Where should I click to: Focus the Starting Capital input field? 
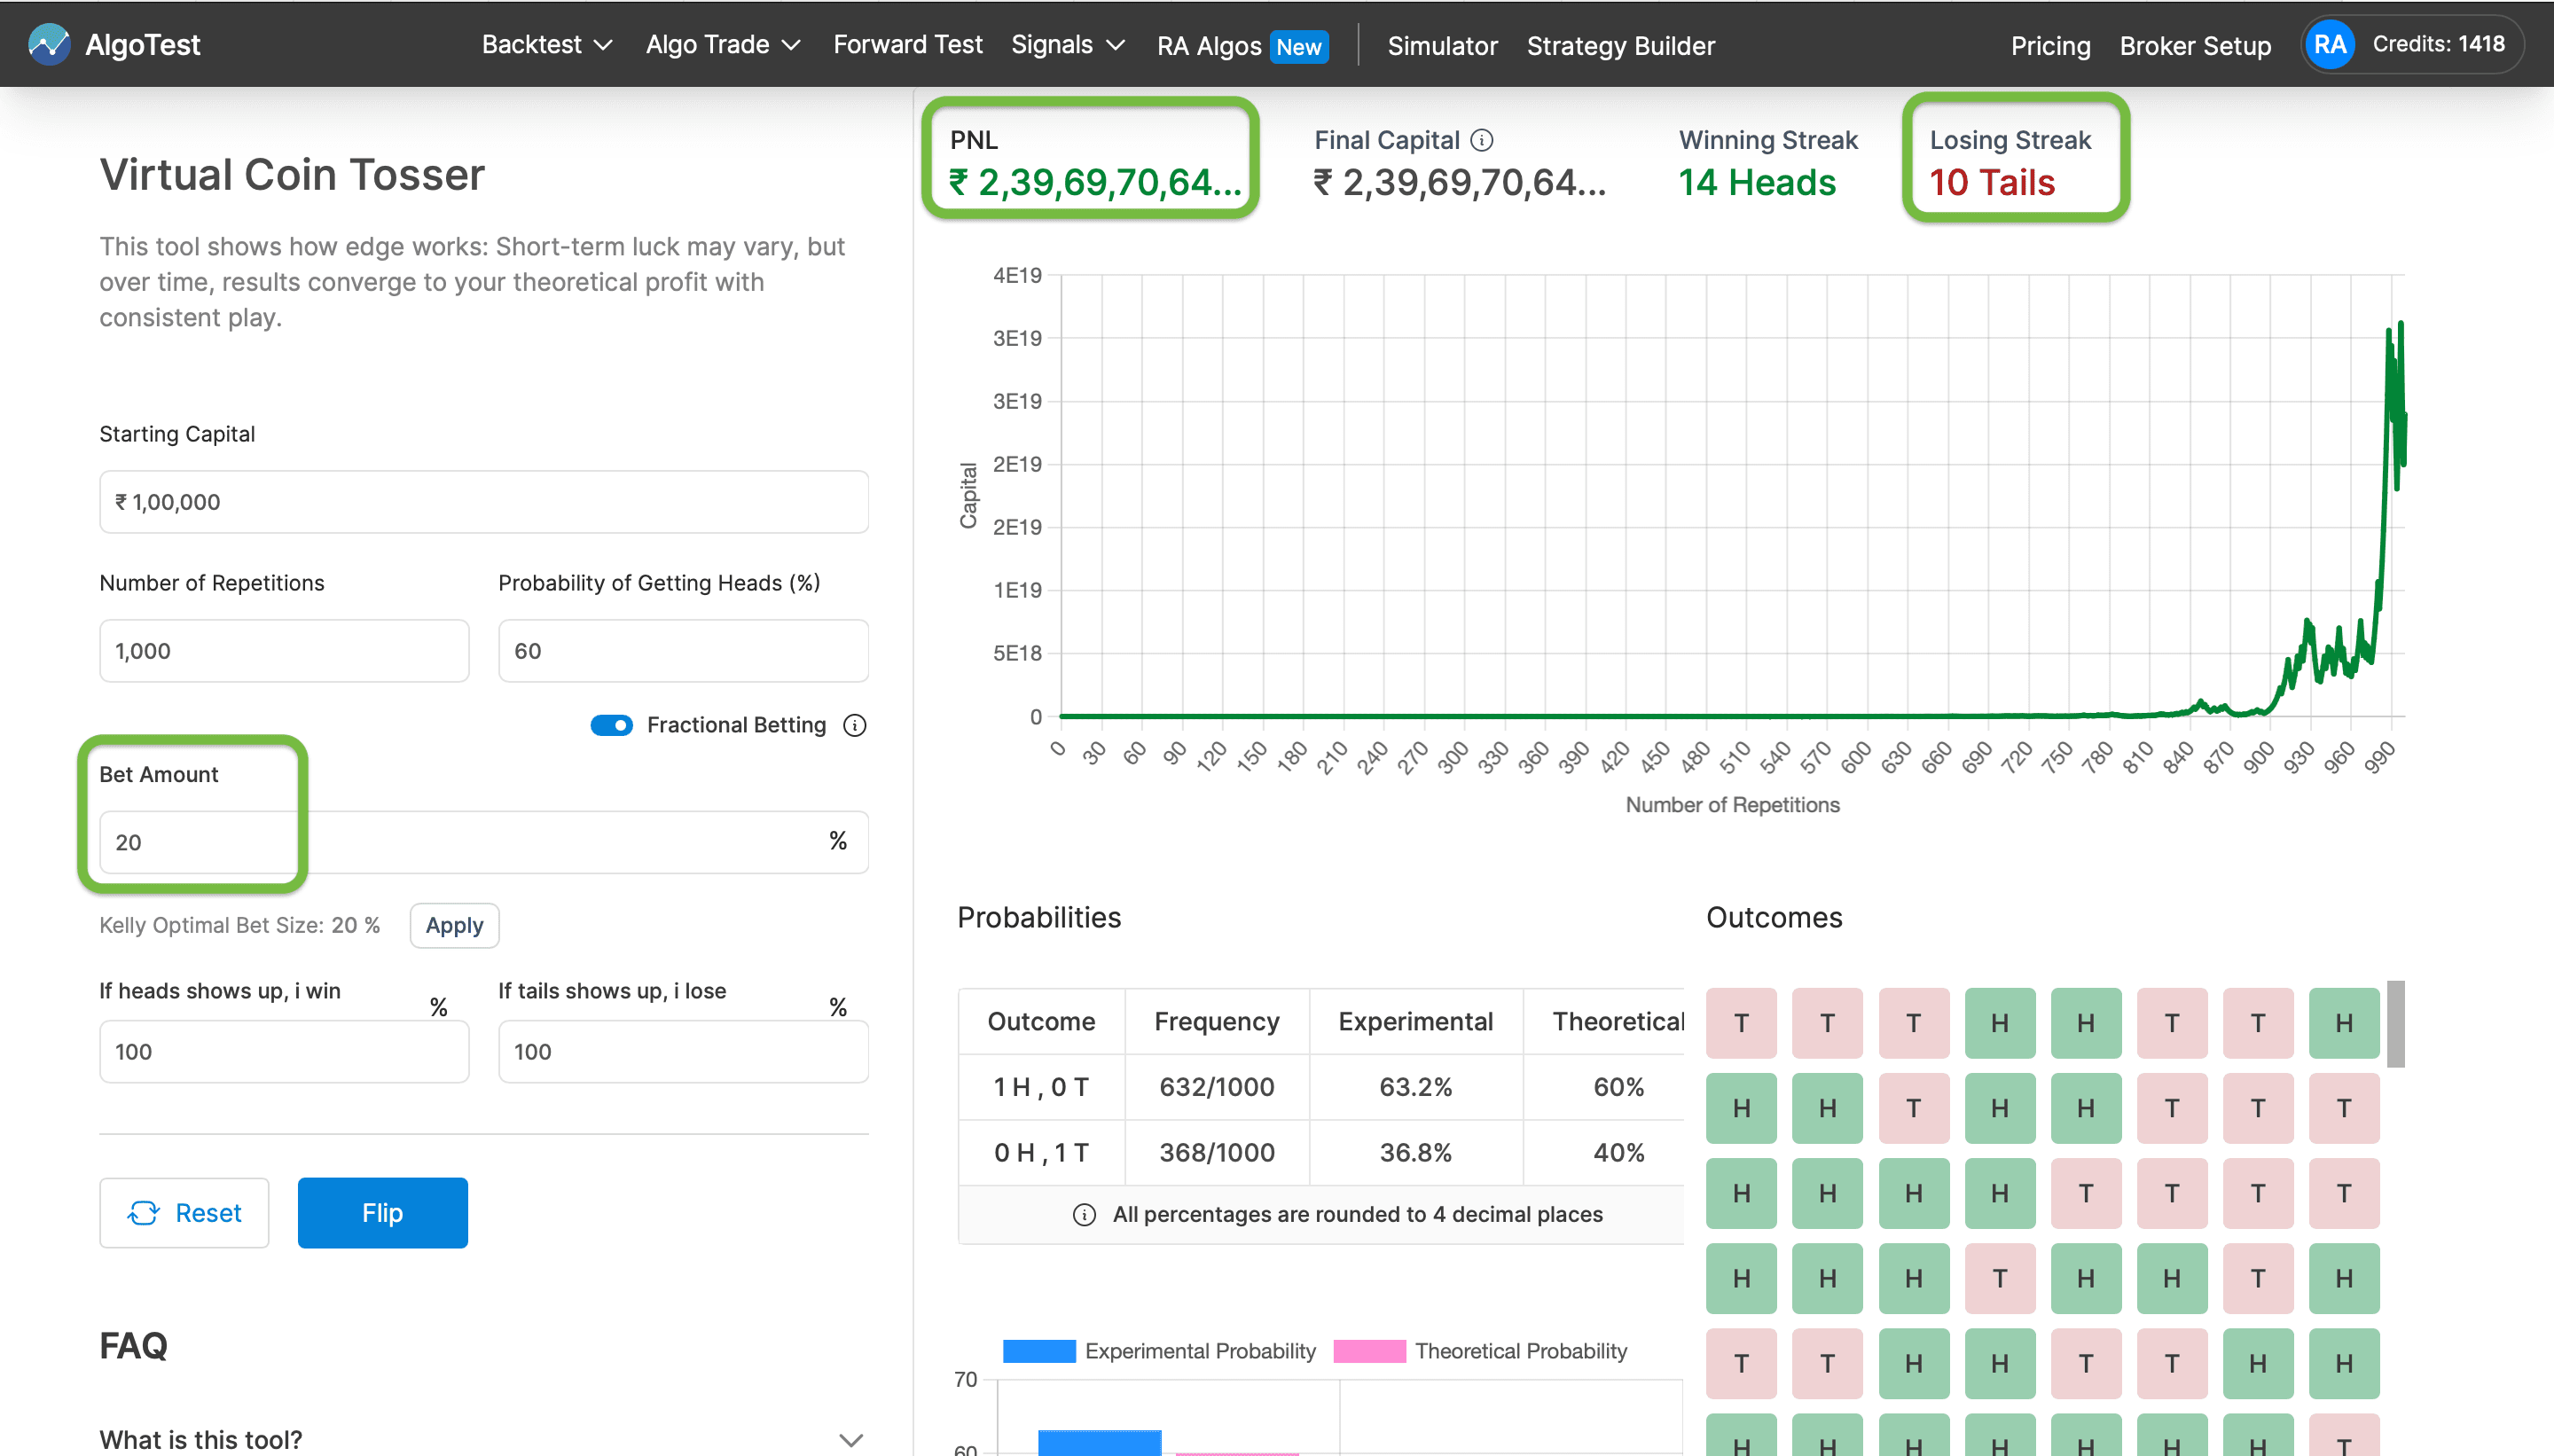[483, 502]
